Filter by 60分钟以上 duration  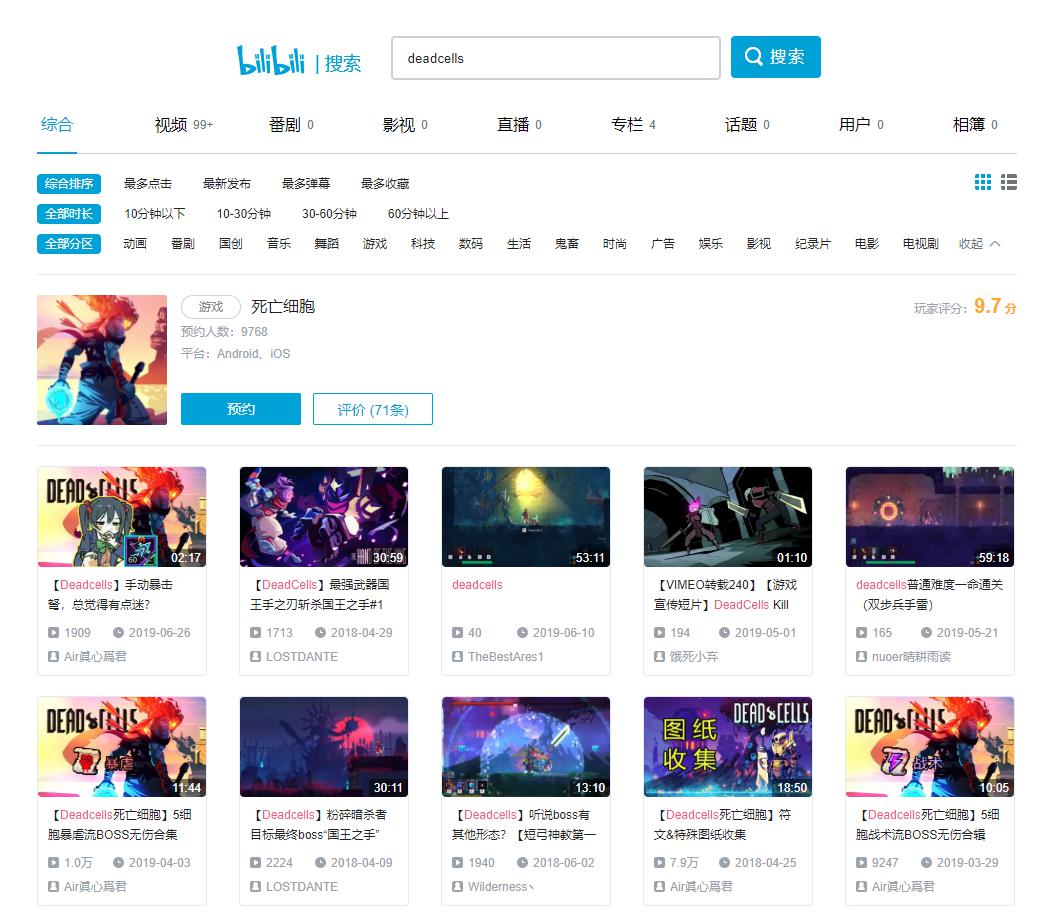[418, 214]
